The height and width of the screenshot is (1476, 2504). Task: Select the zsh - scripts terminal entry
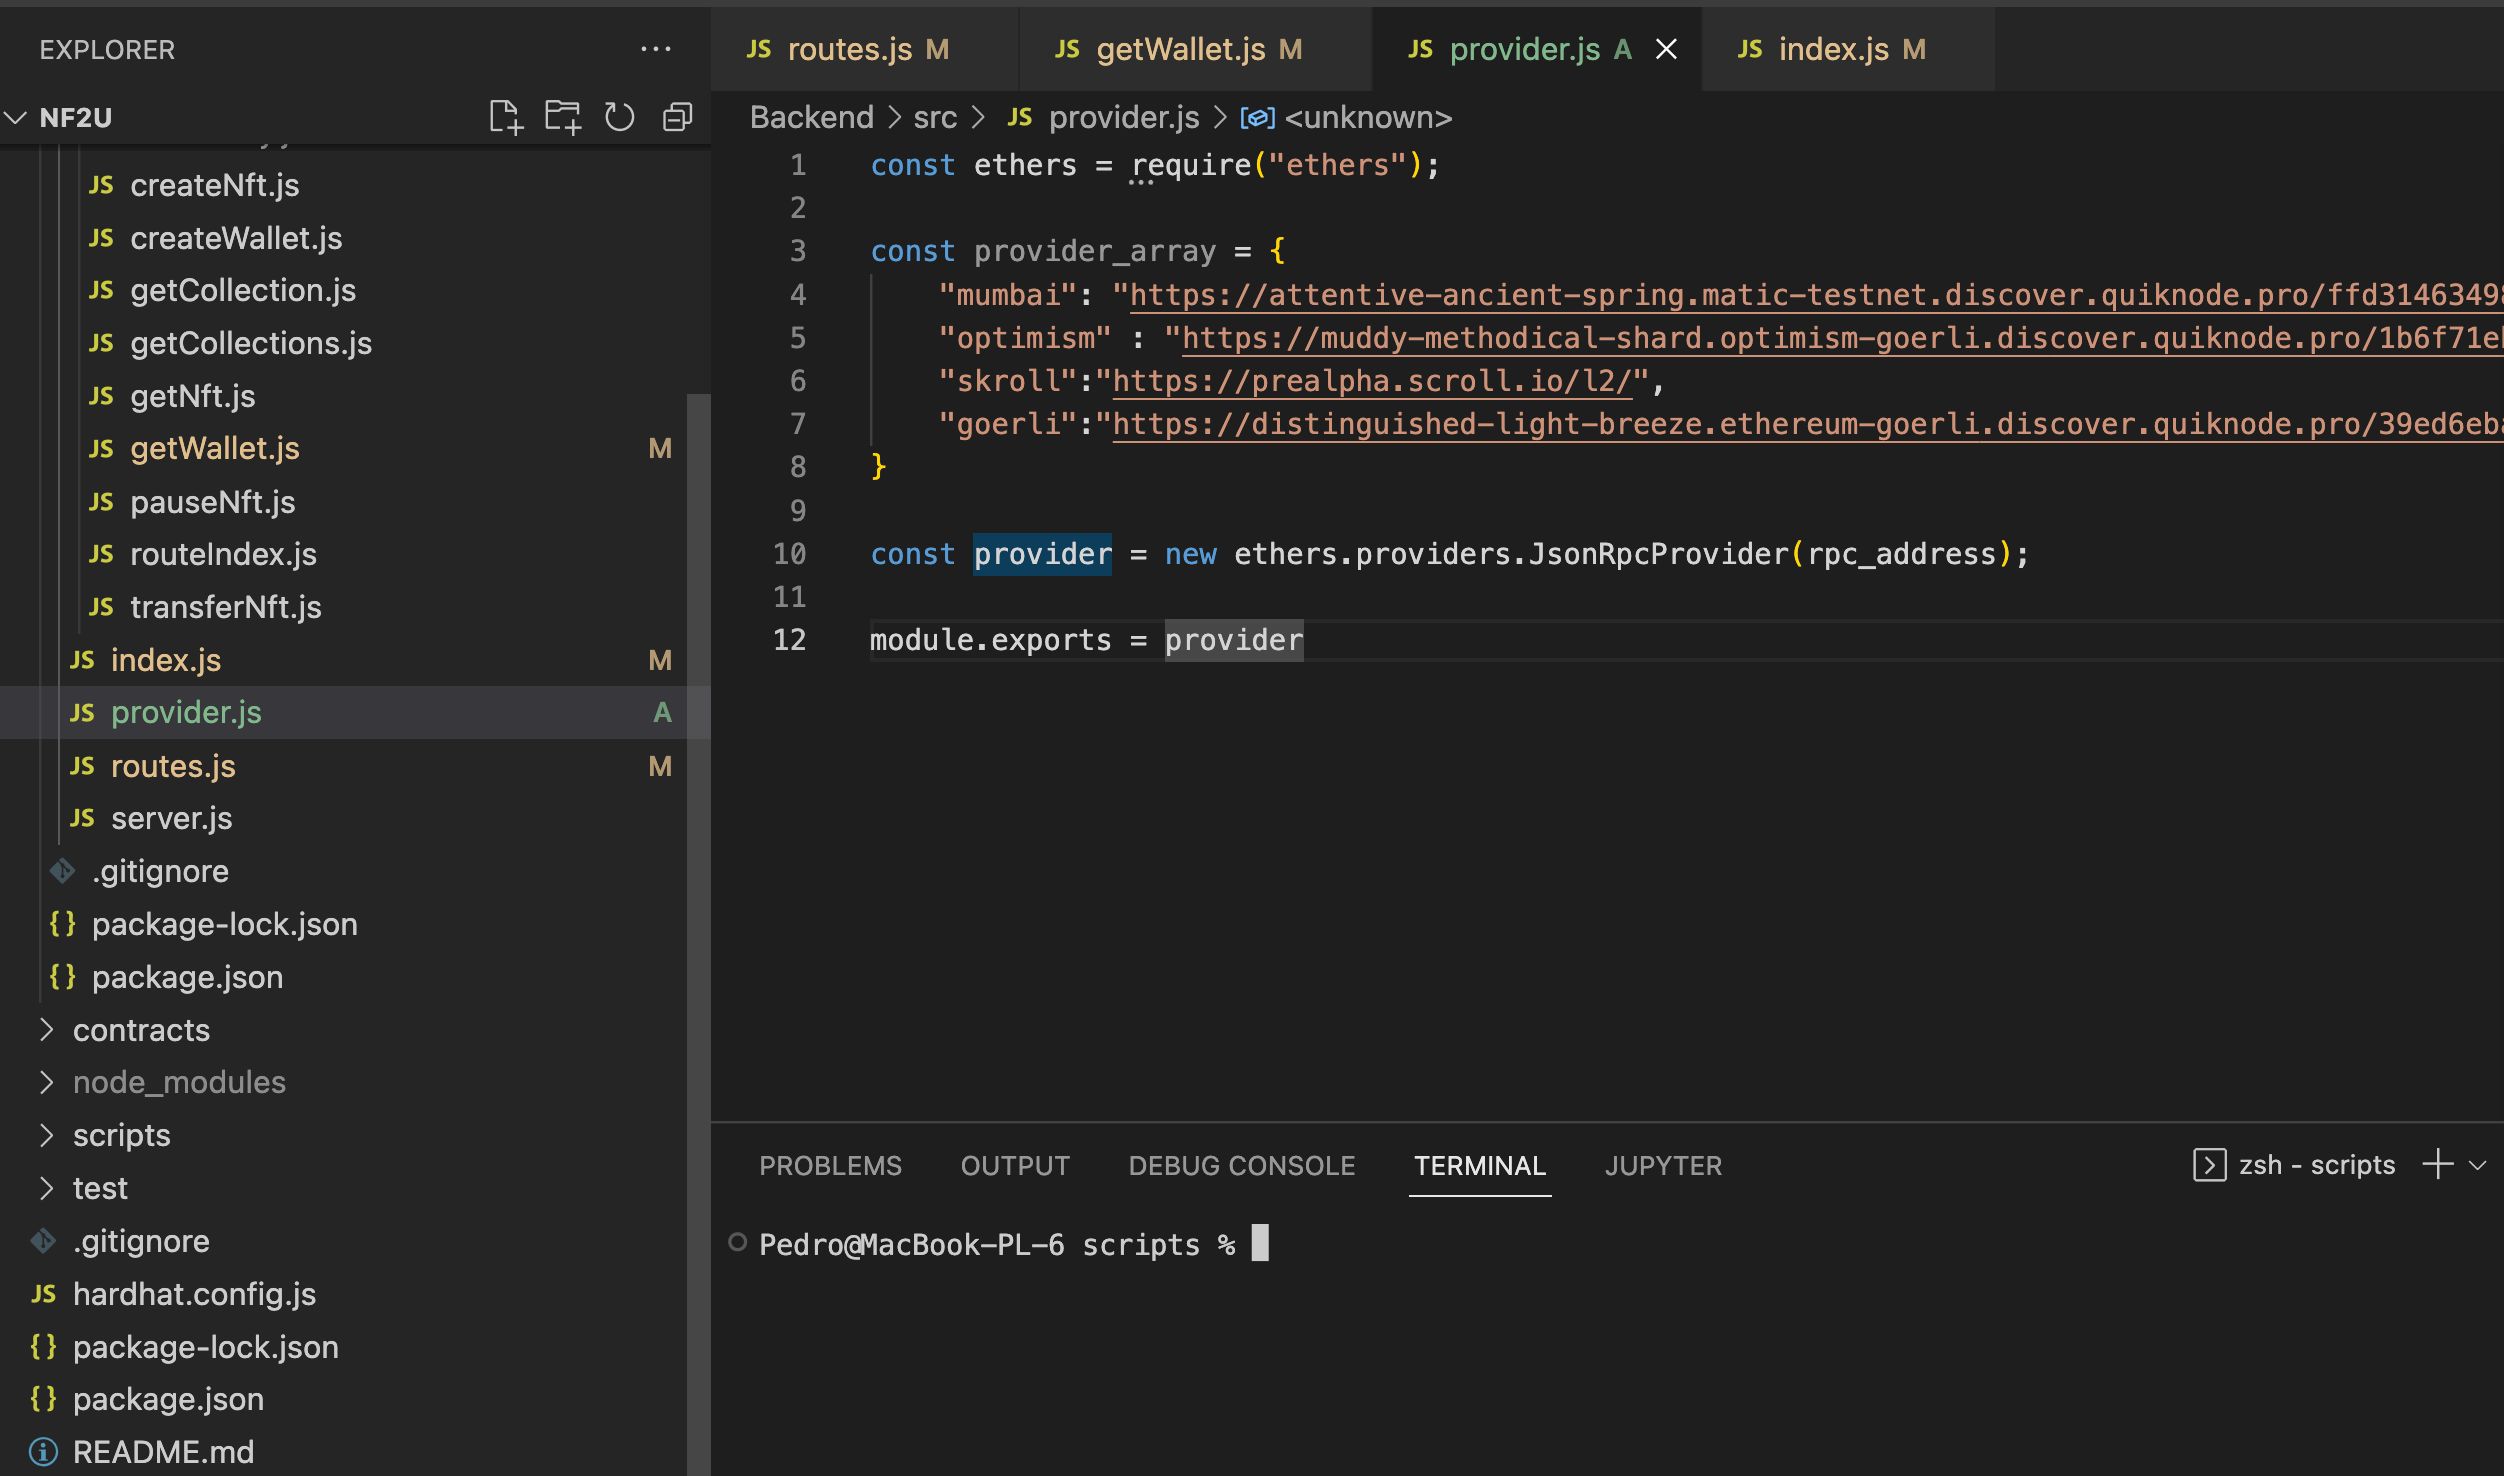click(x=2294, y=1165)
